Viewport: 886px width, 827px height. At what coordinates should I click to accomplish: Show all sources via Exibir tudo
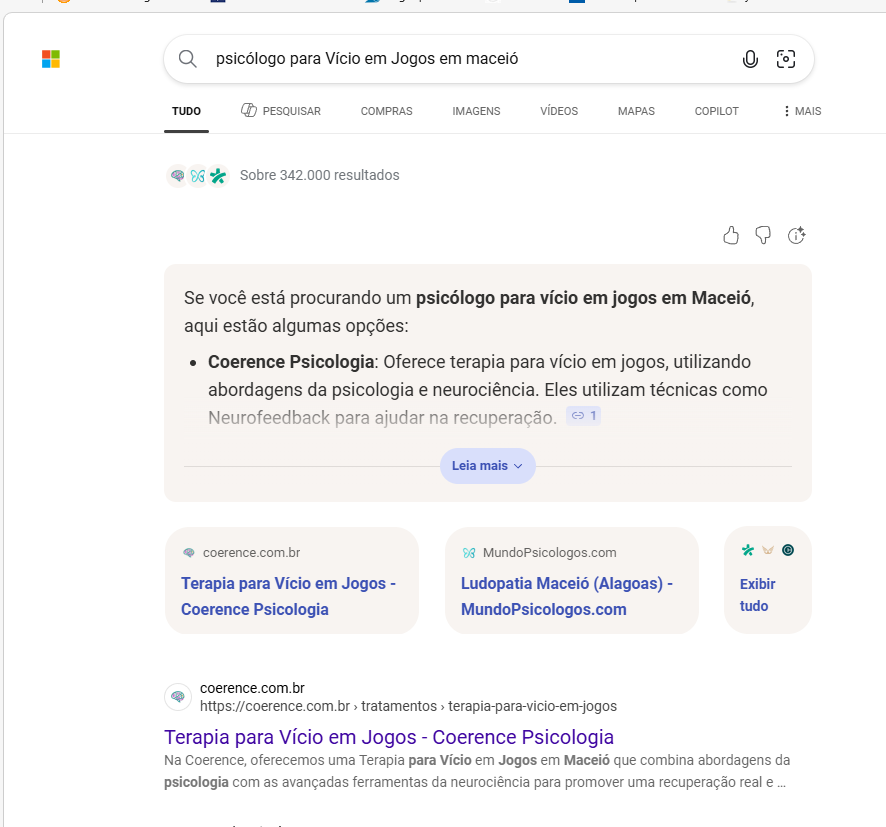[767, 580]
